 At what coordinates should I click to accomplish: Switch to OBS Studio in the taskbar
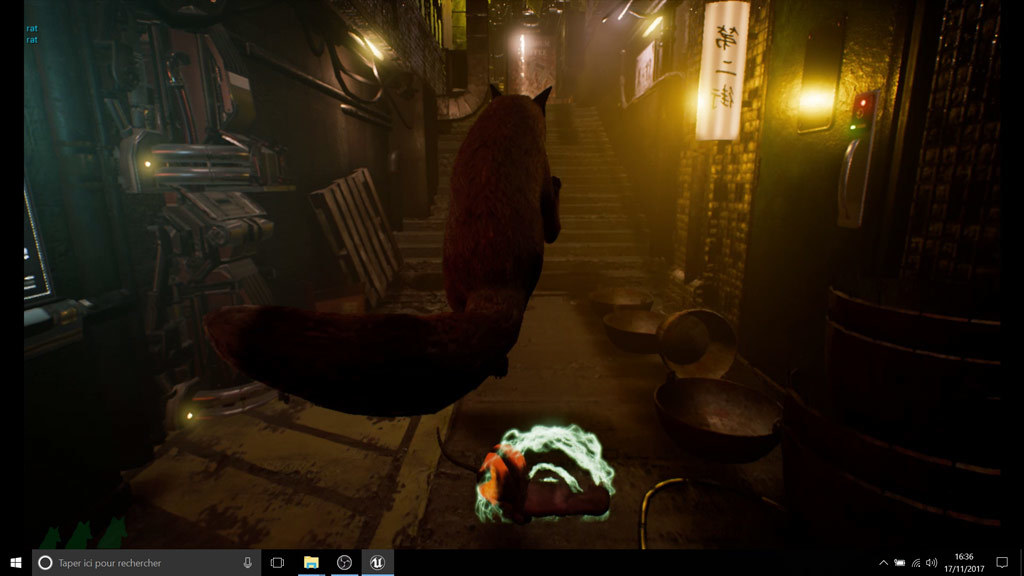[344, 562]
